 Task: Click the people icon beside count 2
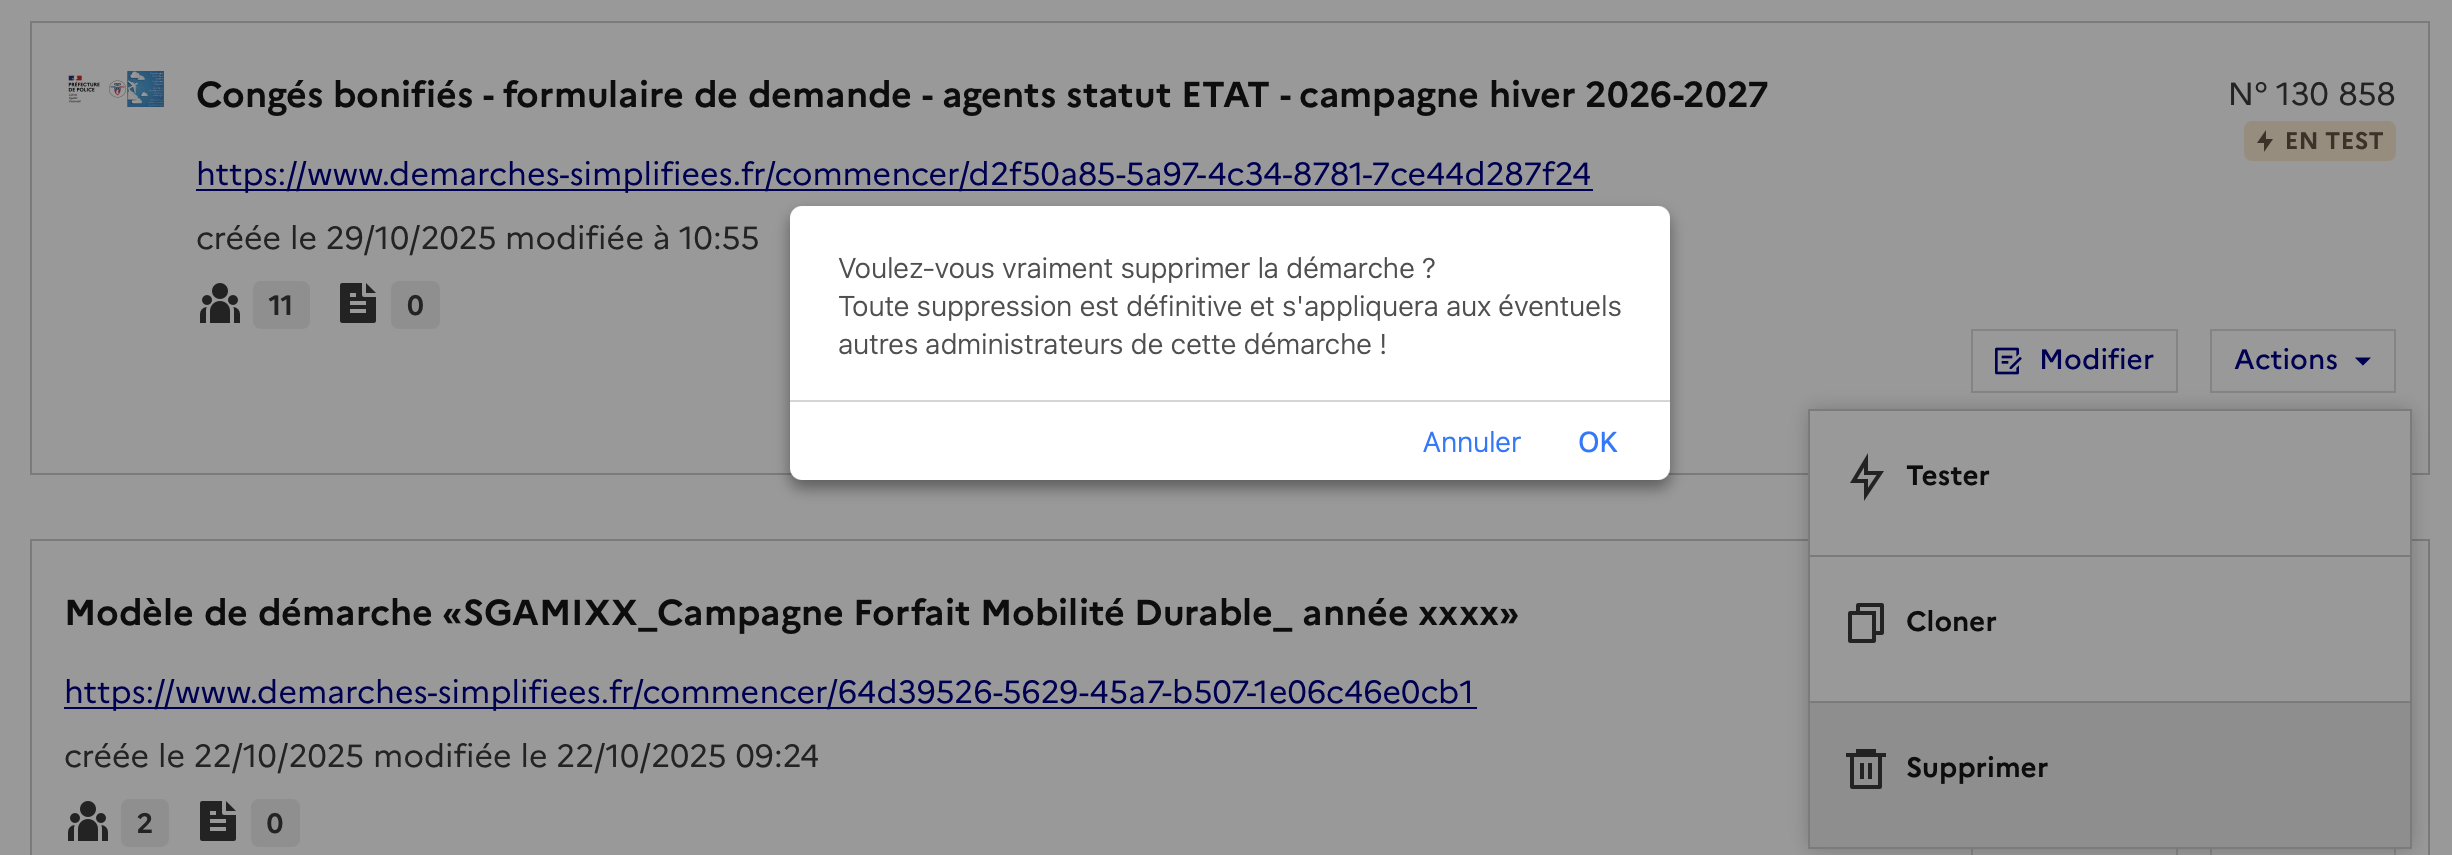pyautogui.click(x=88, y=822)
